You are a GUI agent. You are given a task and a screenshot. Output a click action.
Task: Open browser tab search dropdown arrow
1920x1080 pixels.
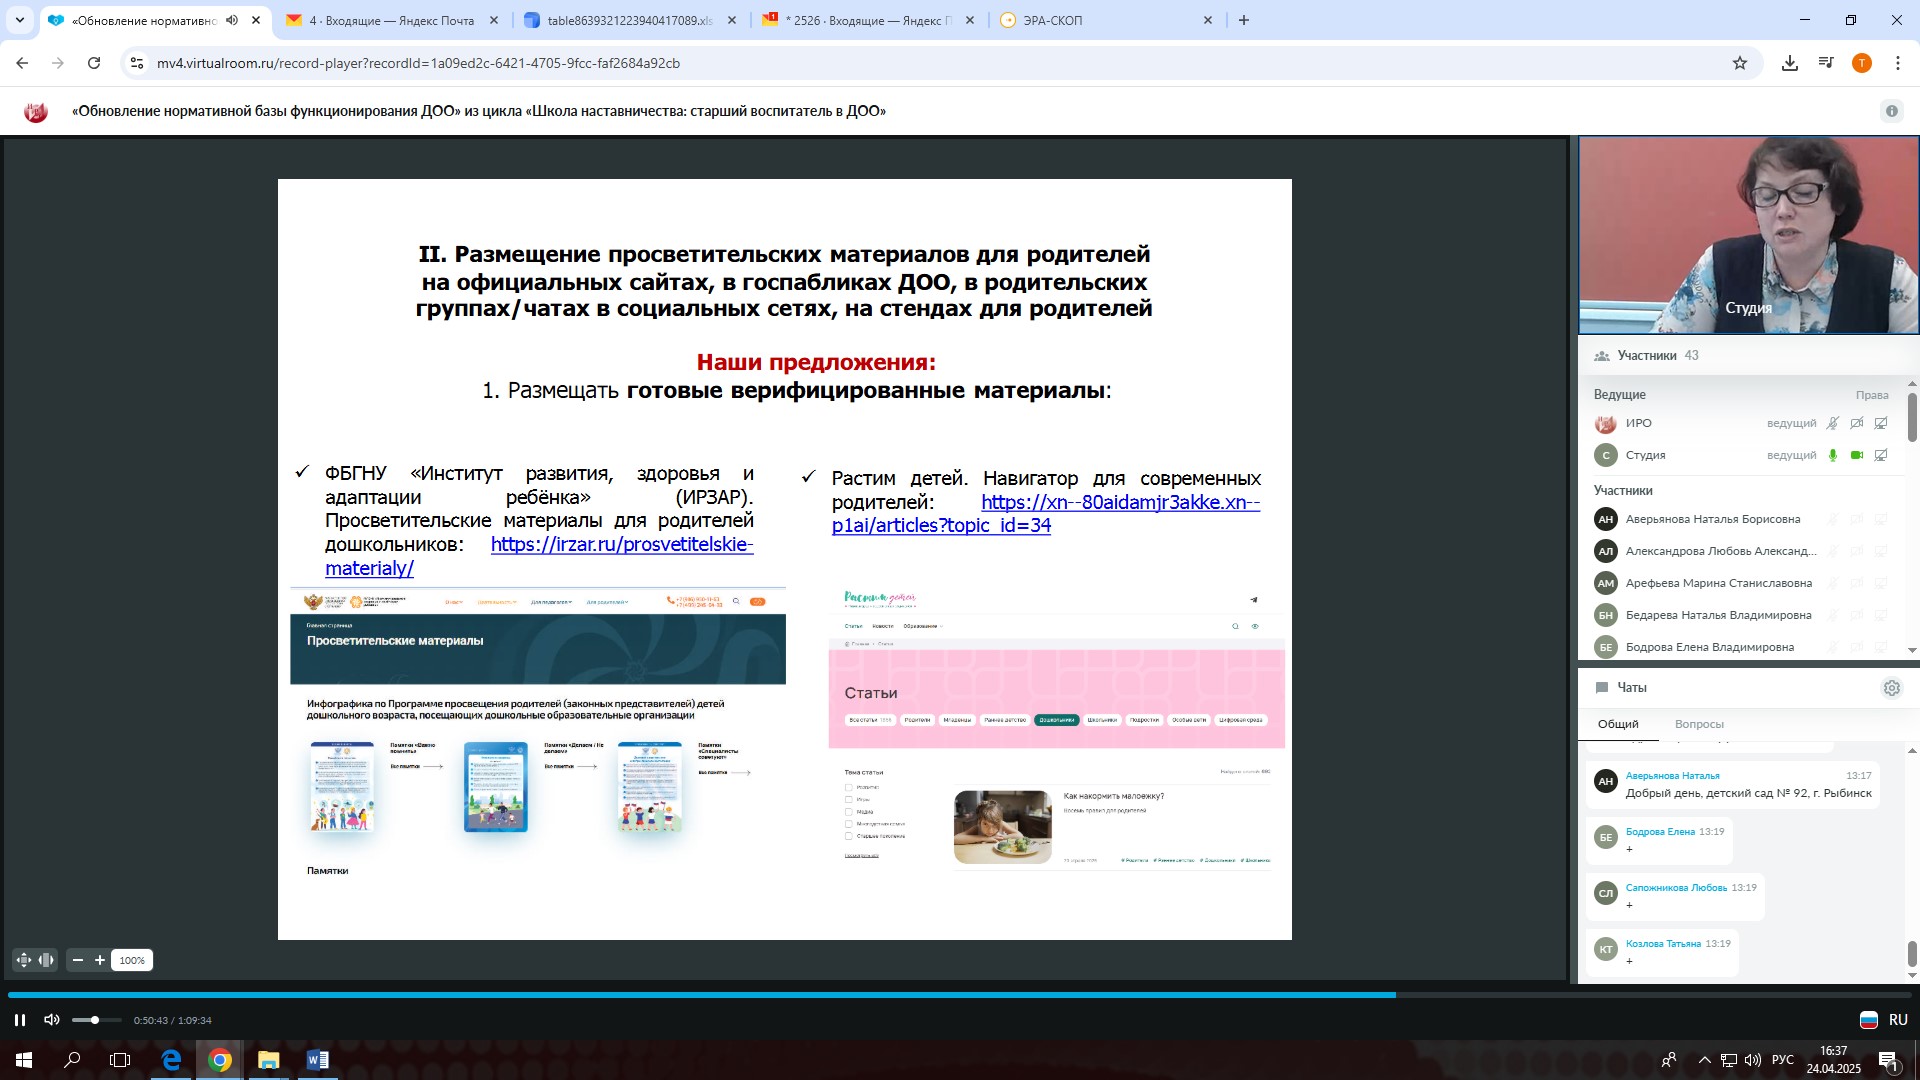tap(20, 20)
